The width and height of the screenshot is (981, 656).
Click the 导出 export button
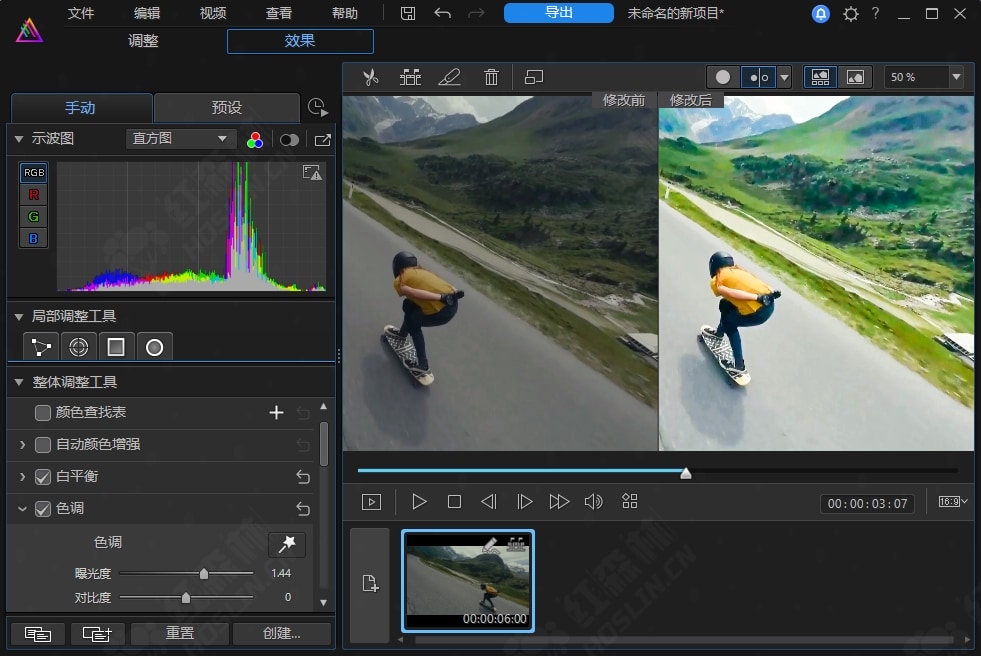pos(558,13)
